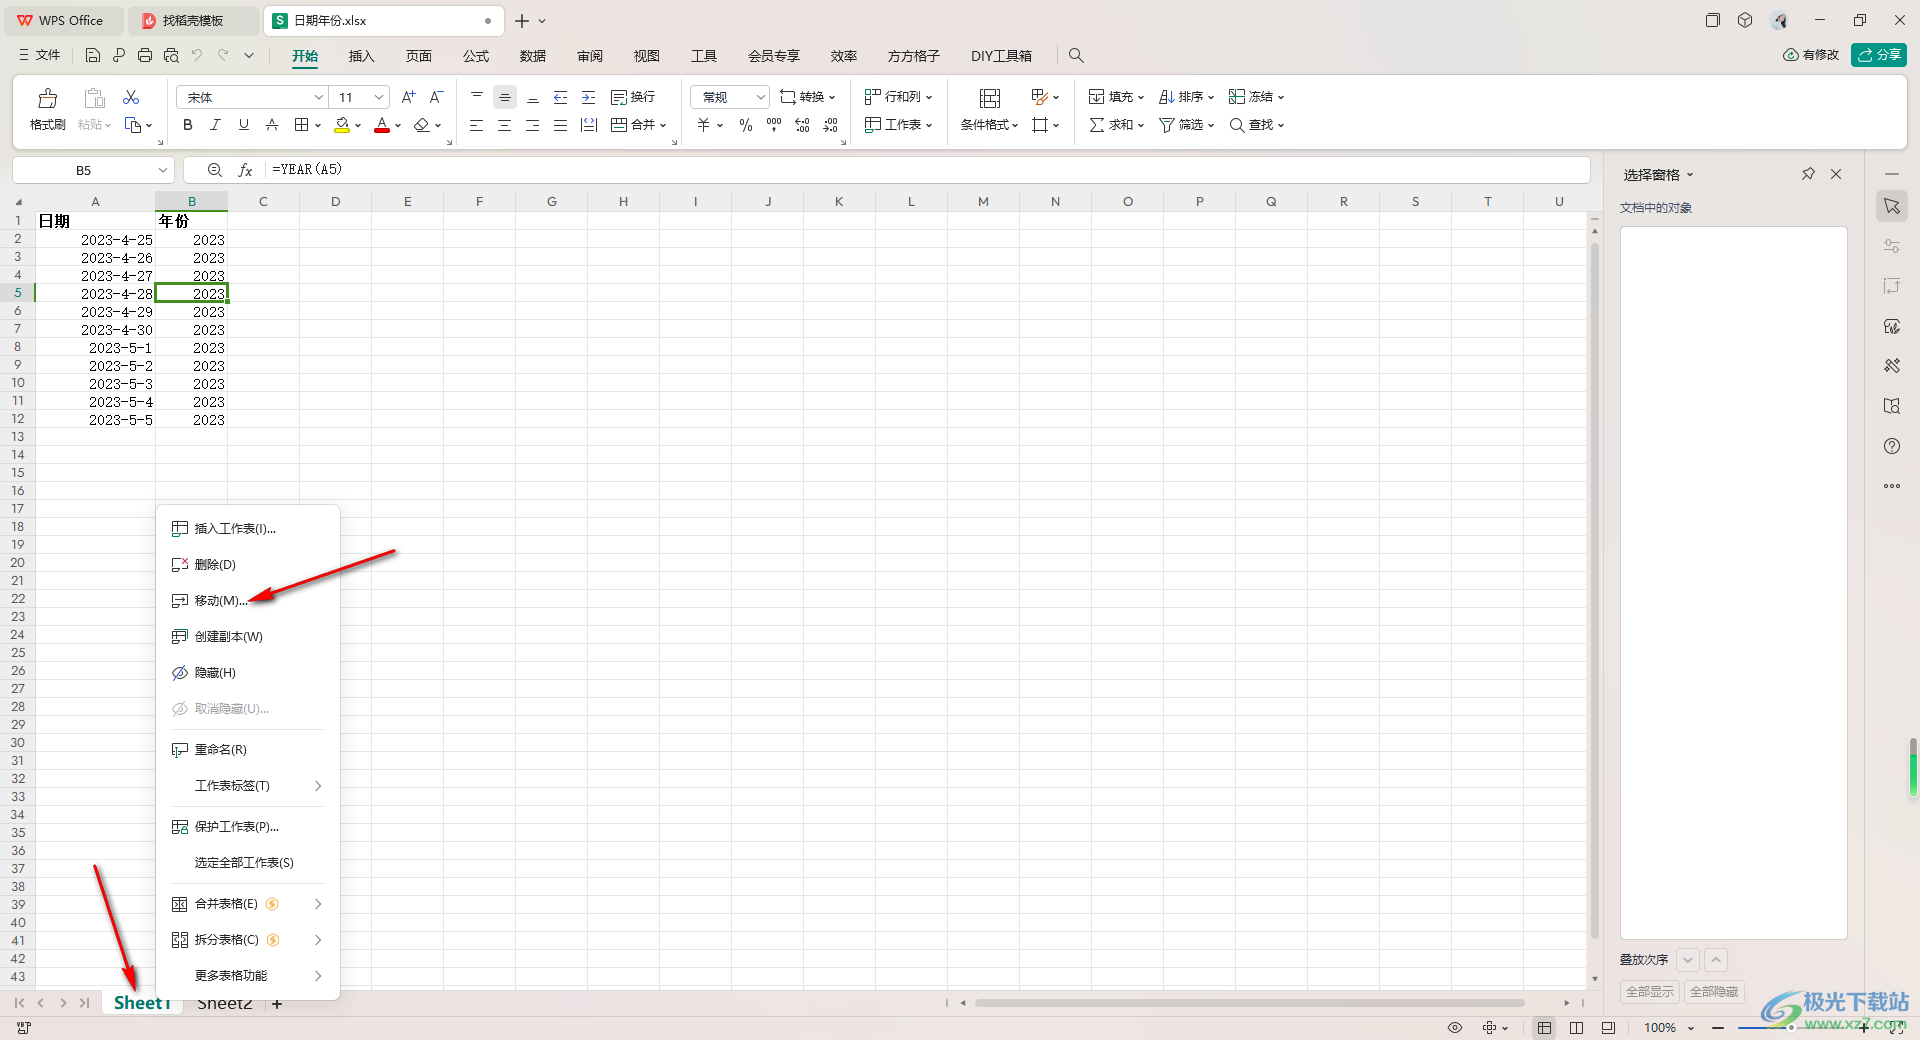Click the insert function fx icon
1920x1040 pixels.
[x=245, y=170]
